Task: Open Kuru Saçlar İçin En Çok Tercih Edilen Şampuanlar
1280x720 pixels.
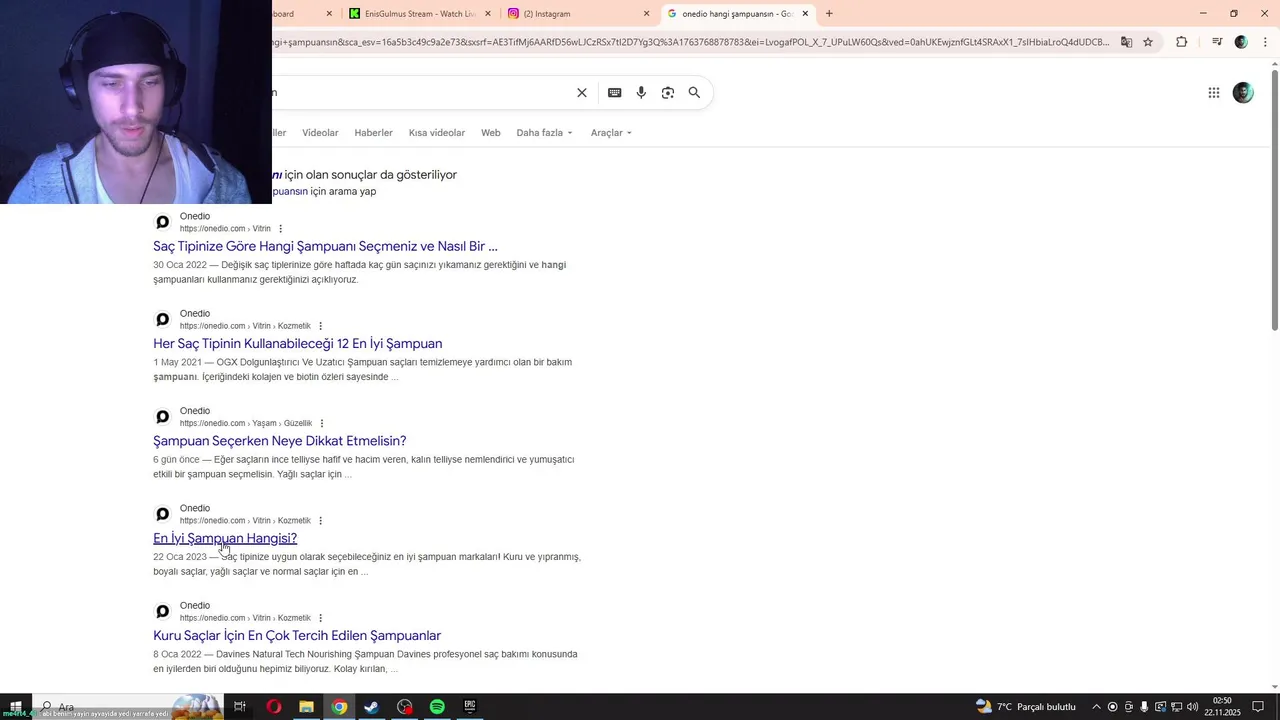Action: (297, 636)
